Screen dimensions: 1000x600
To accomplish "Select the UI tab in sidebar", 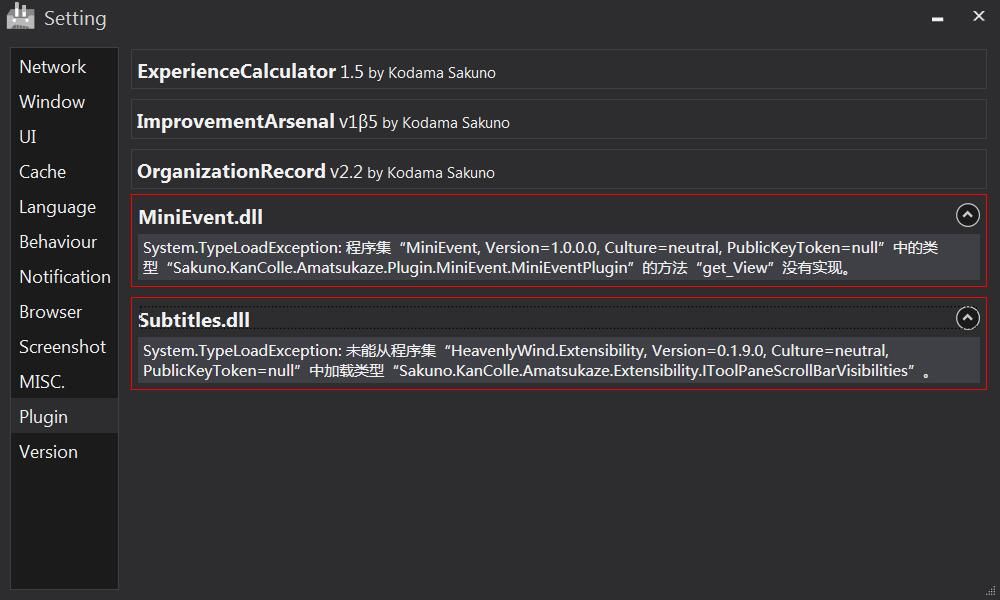I will click(64, 136).
